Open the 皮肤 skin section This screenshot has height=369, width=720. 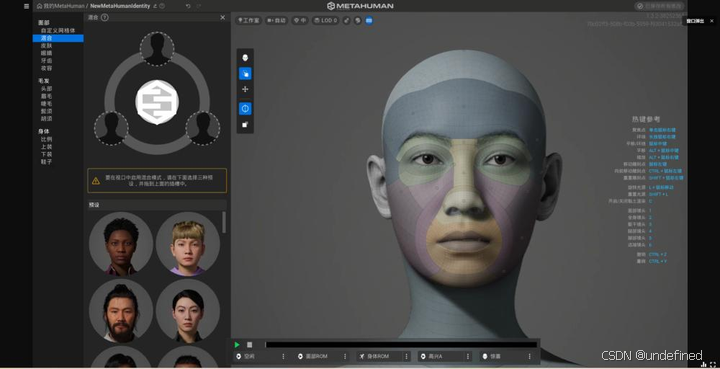coord(46,45)
